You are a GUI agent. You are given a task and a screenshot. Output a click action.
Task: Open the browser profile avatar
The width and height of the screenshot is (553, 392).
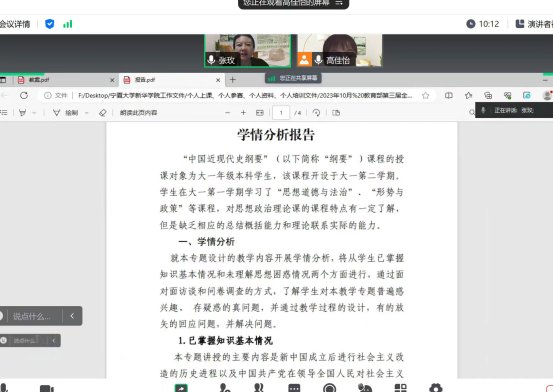click(x=547, y=95)
